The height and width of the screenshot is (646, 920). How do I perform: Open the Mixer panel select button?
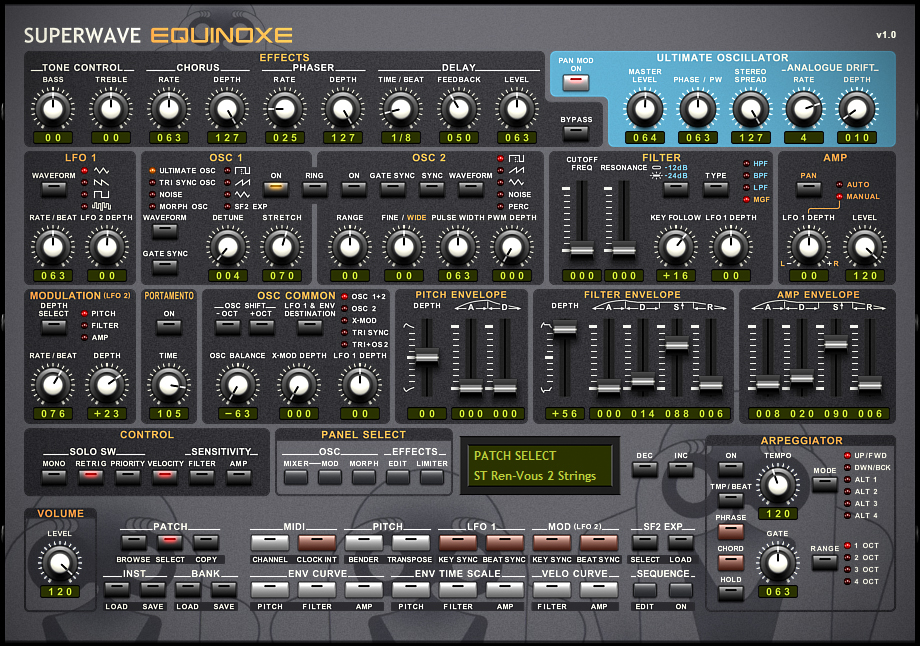(x=295, y=477)
